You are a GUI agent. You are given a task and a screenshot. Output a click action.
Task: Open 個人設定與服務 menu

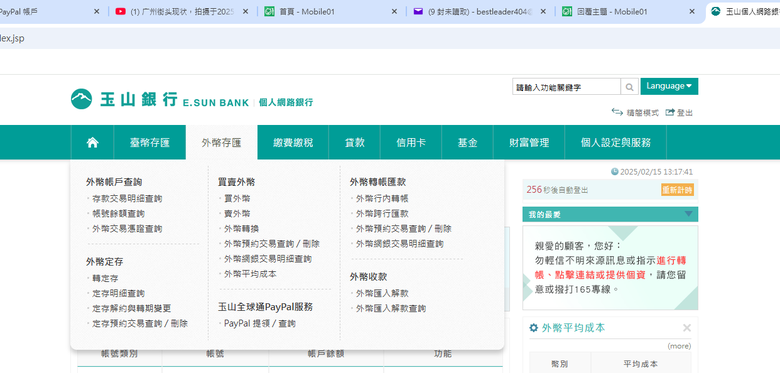[x=615, y=143]
